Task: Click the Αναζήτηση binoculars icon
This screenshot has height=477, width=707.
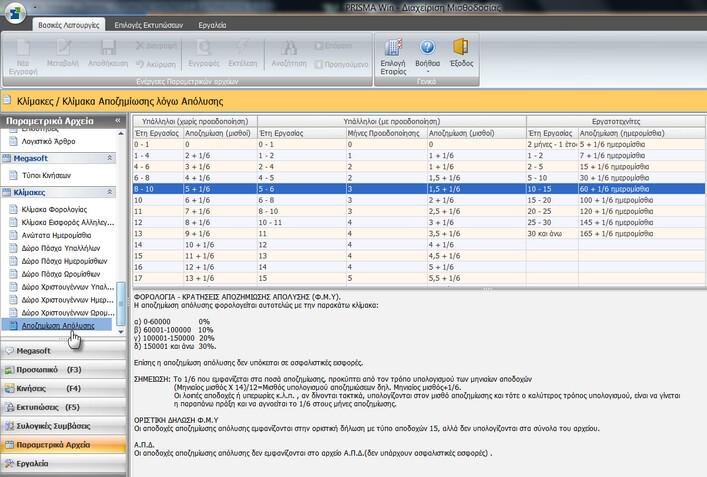Action: point(289,48)
